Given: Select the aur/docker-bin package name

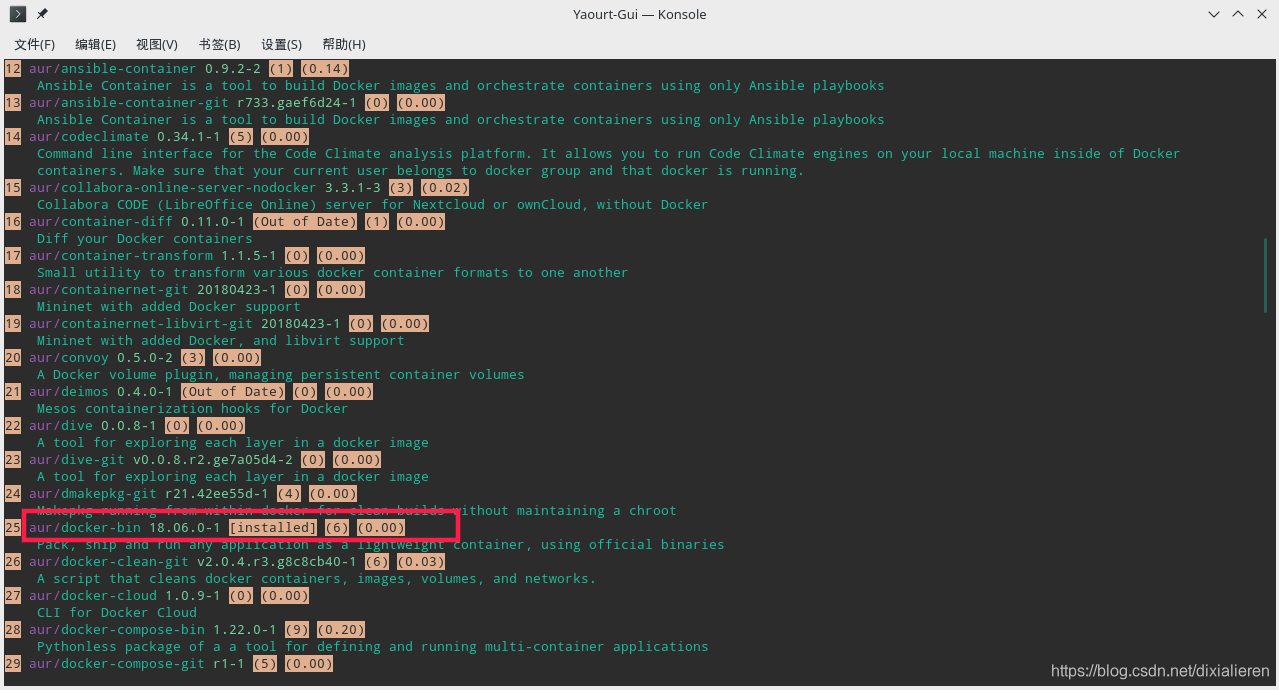Looking at the screenshot, I should click(x=85, y=528).
